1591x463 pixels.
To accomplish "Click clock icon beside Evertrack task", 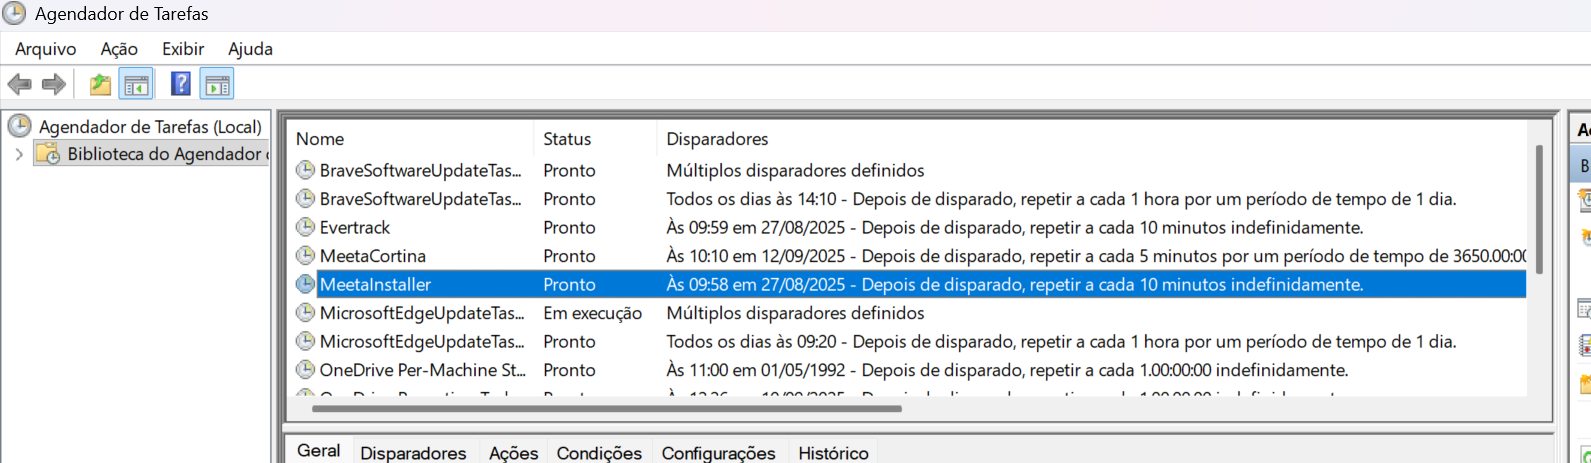I will coord(305,227).
